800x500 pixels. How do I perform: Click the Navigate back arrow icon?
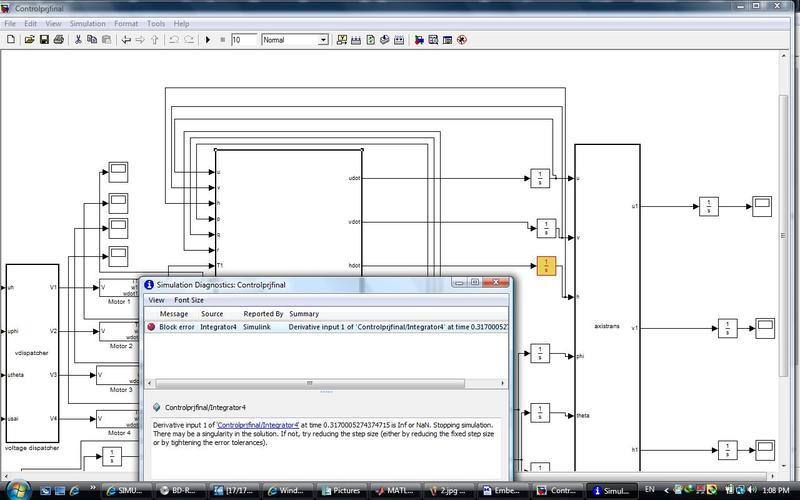126,40
